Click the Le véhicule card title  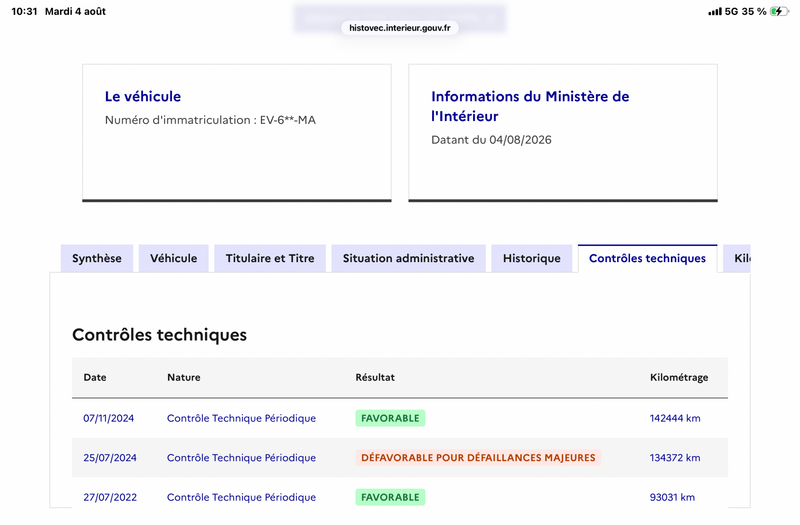pyautogui.click(x=143, y=96)
